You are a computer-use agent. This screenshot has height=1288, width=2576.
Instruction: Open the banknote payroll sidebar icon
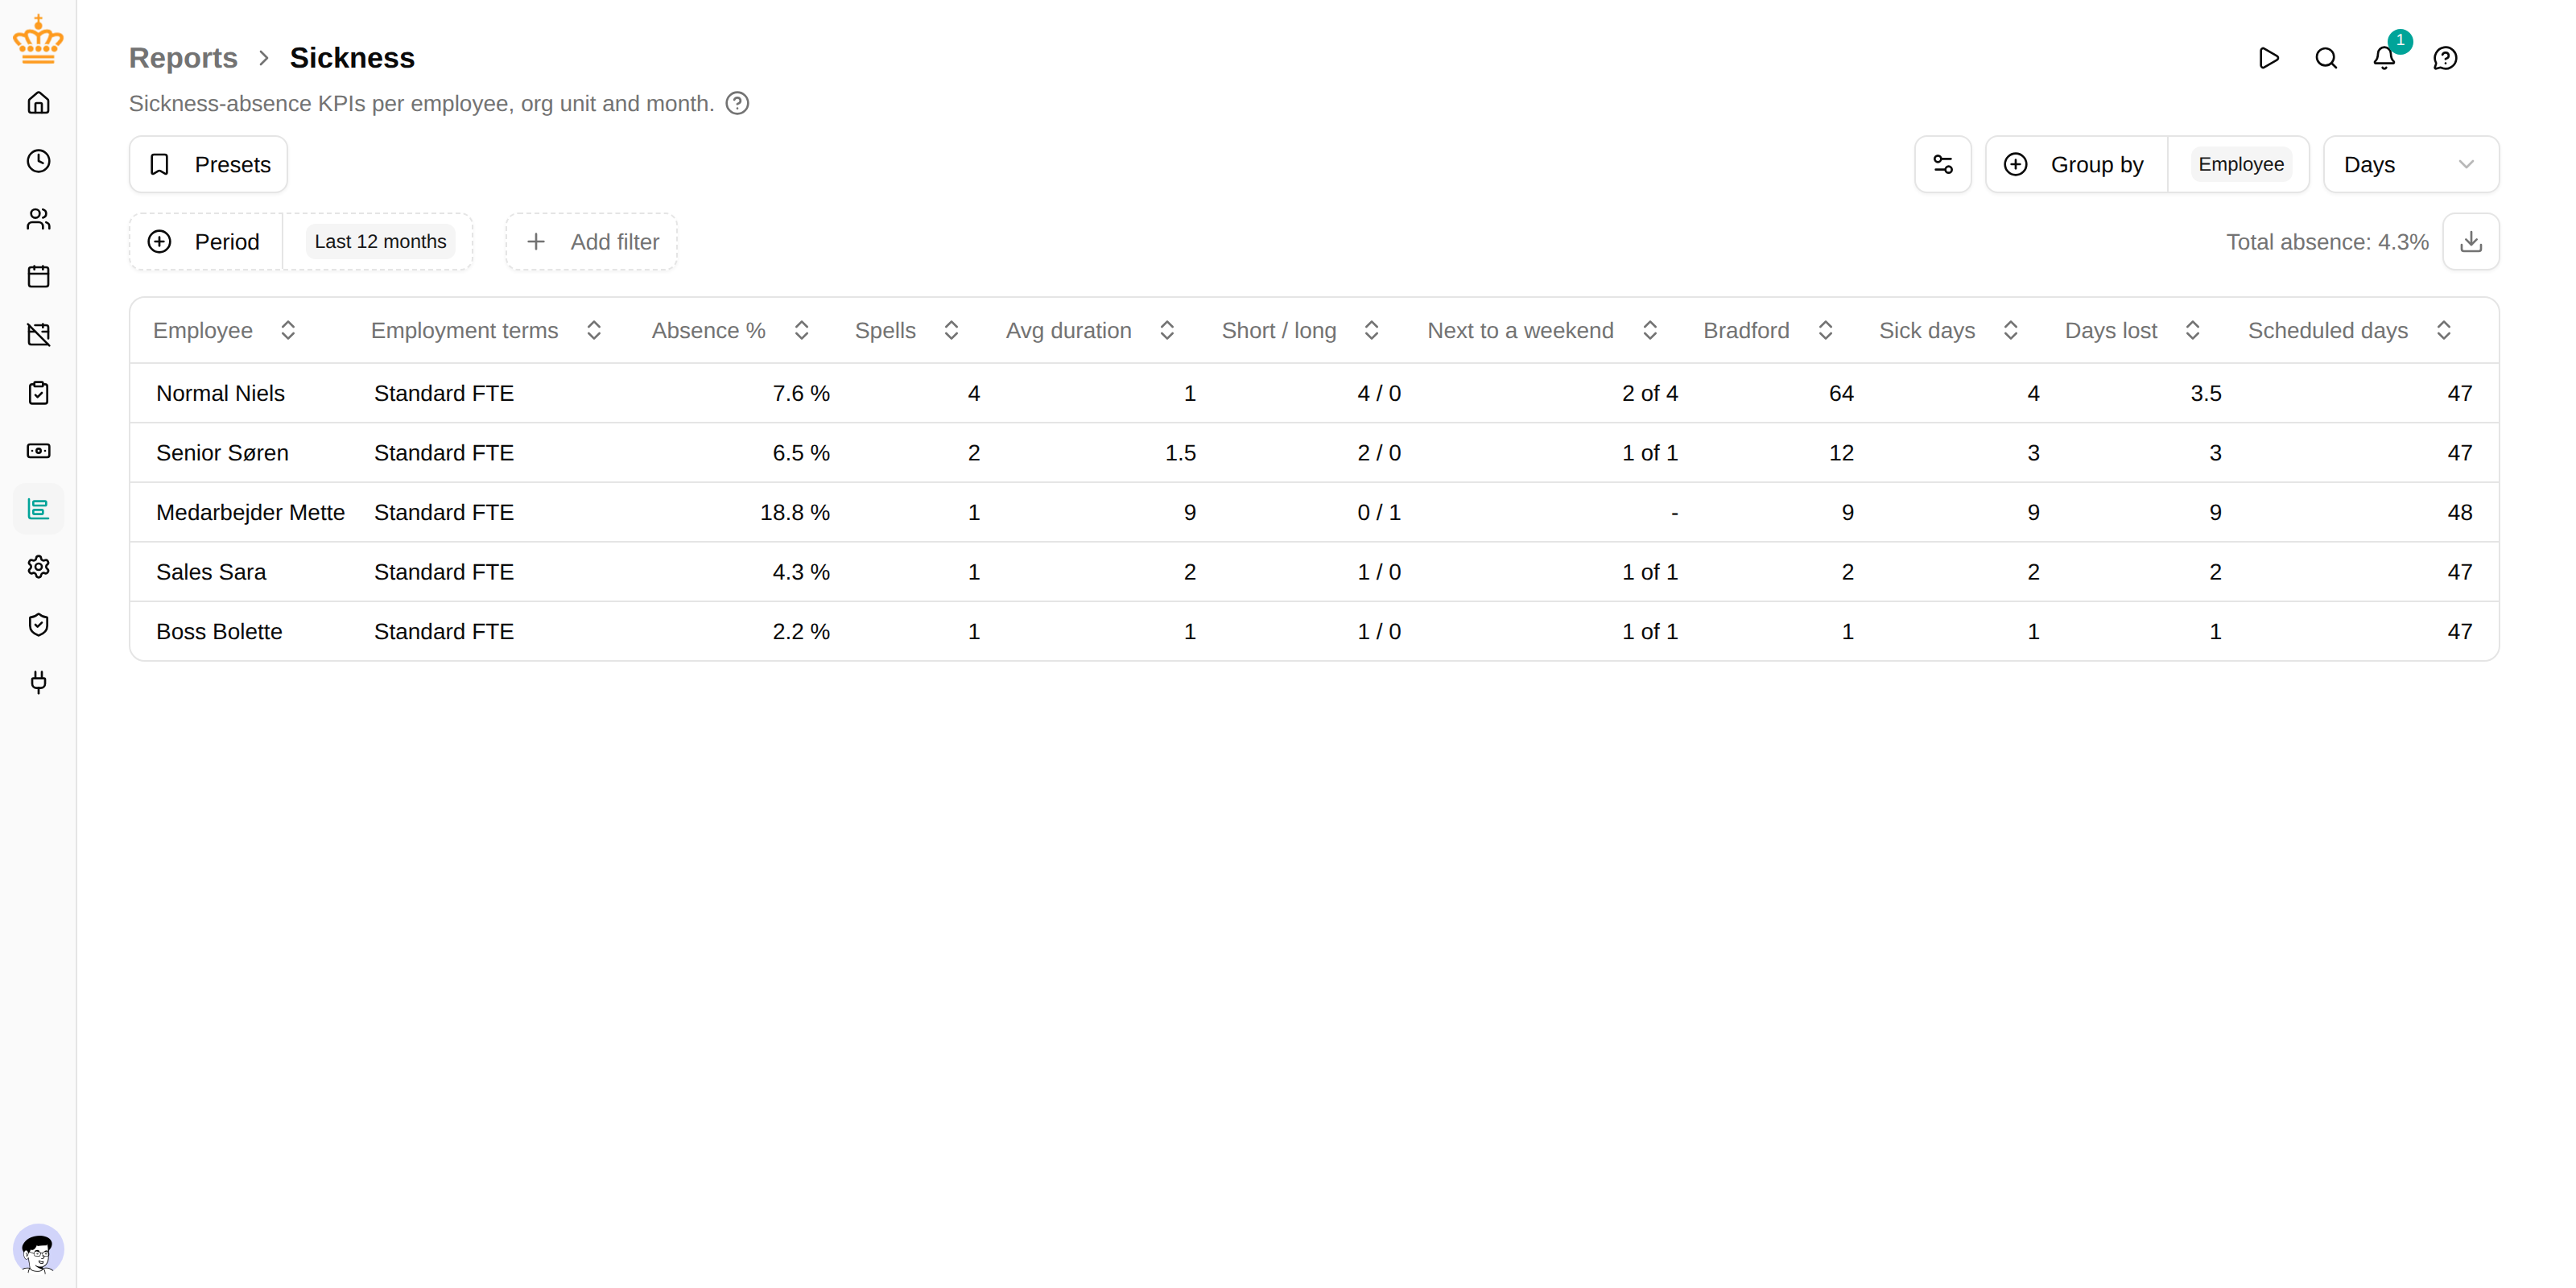tap(38, 451)
